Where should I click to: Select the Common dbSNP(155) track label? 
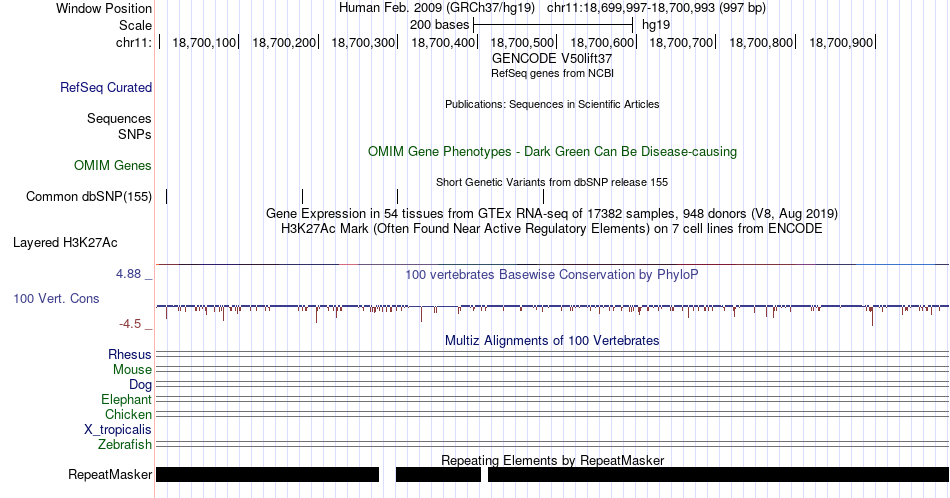(x=89, y=196)
